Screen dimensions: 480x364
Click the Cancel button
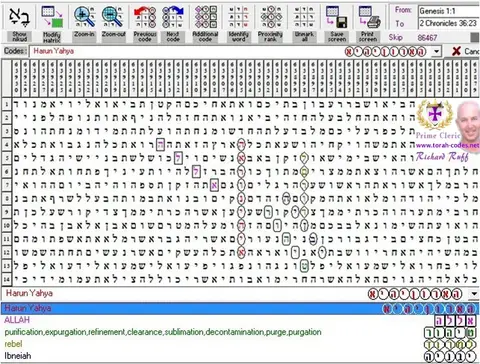tap(466, 51)
